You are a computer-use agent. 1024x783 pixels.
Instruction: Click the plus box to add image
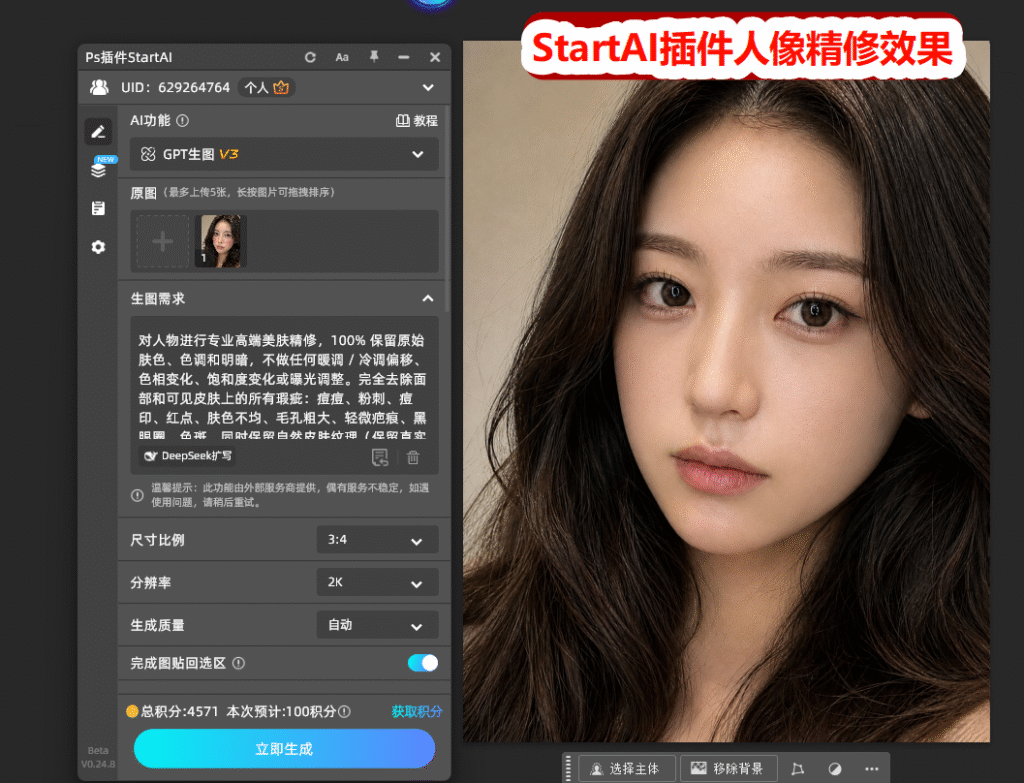pyautogui.click(x=163, y=242)
